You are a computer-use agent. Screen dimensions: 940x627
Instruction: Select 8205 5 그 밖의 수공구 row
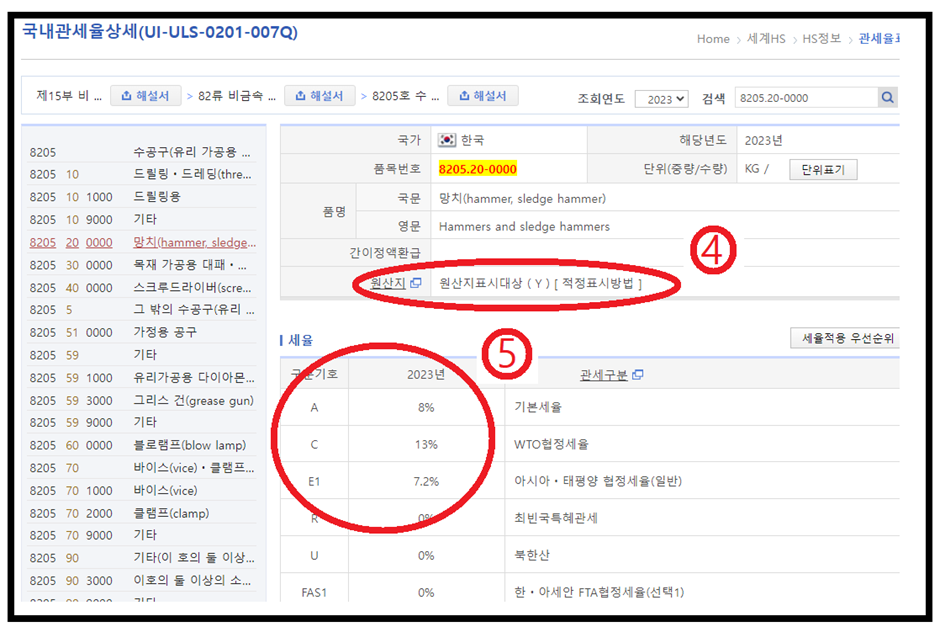[142, 310]
